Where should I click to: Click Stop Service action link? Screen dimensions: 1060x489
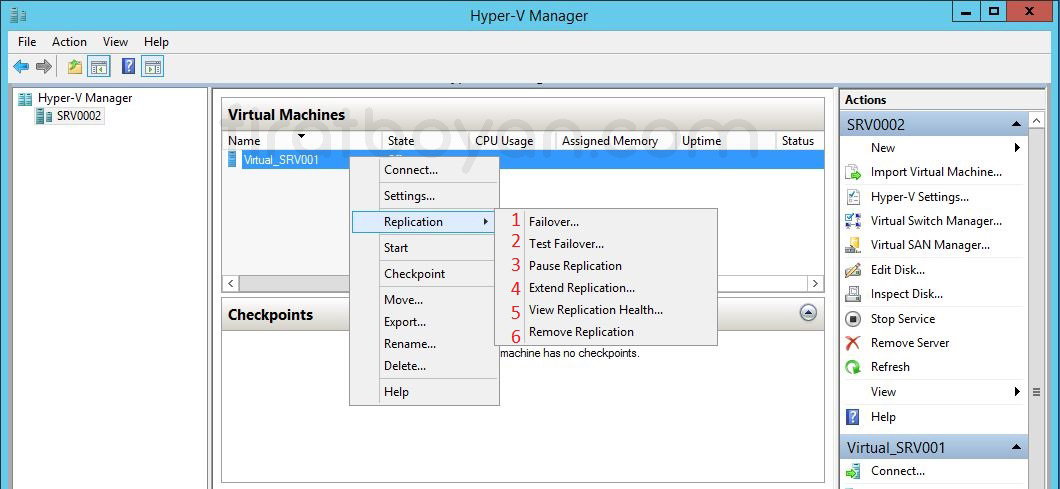(902, 319)
